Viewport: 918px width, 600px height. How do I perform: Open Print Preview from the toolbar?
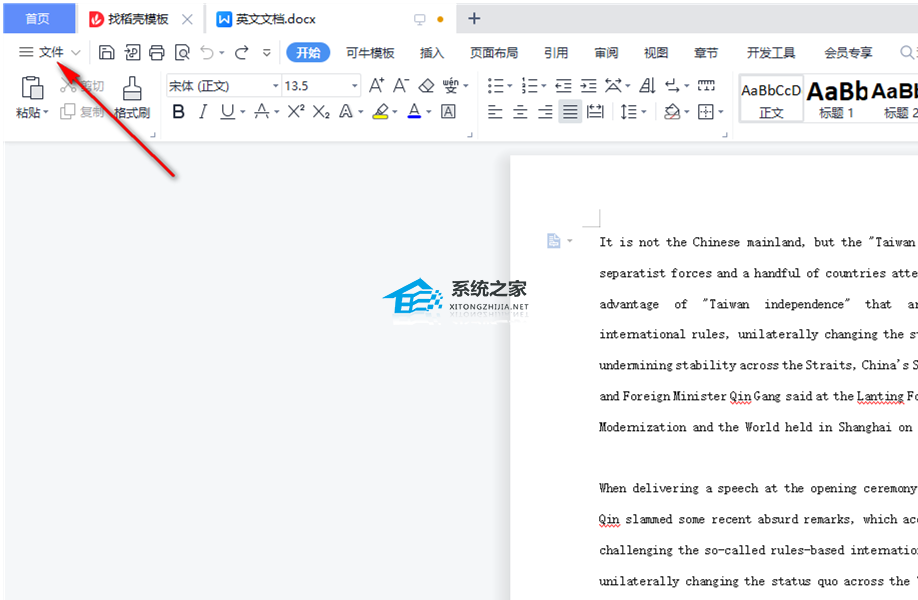click(x=182, y=52)
